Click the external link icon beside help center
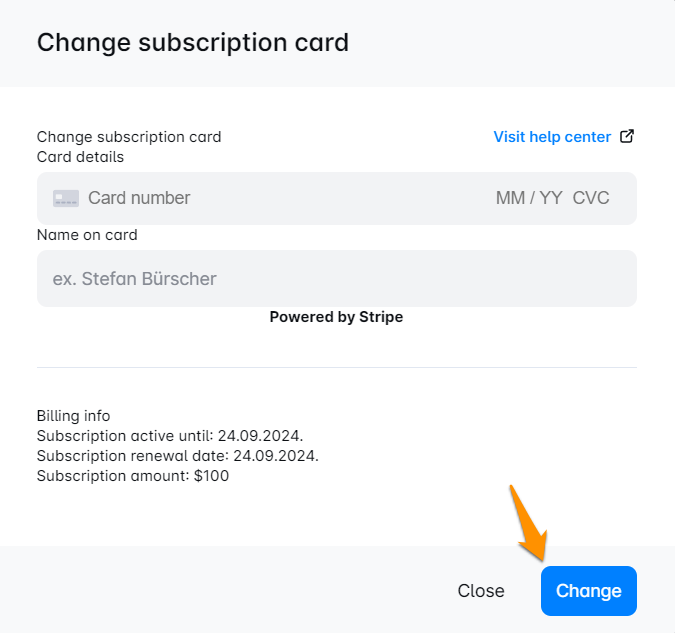The image size is (675, 633). click(627, 137)
